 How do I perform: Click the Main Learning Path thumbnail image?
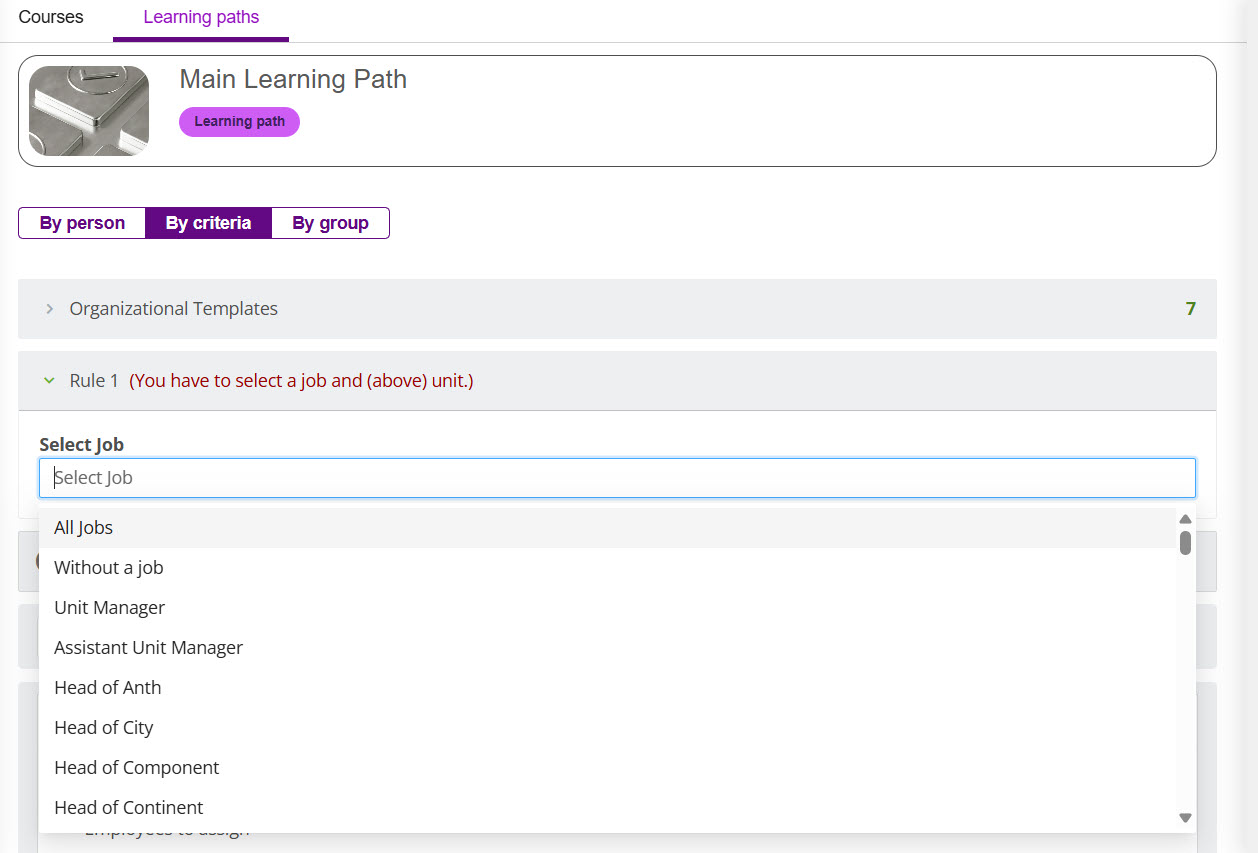tap(89, 111)
